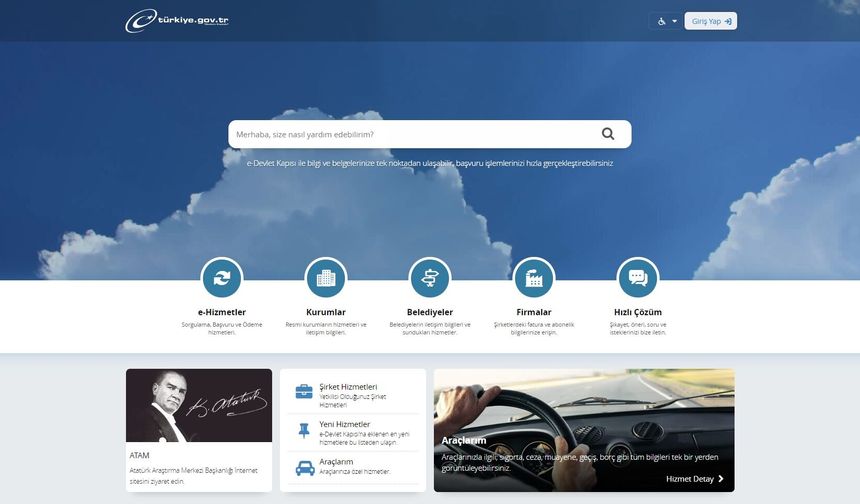Click the 'e-Devlet Kapısı ile bilgi ve belgelerinize' tagline

(x=429, y=163)
